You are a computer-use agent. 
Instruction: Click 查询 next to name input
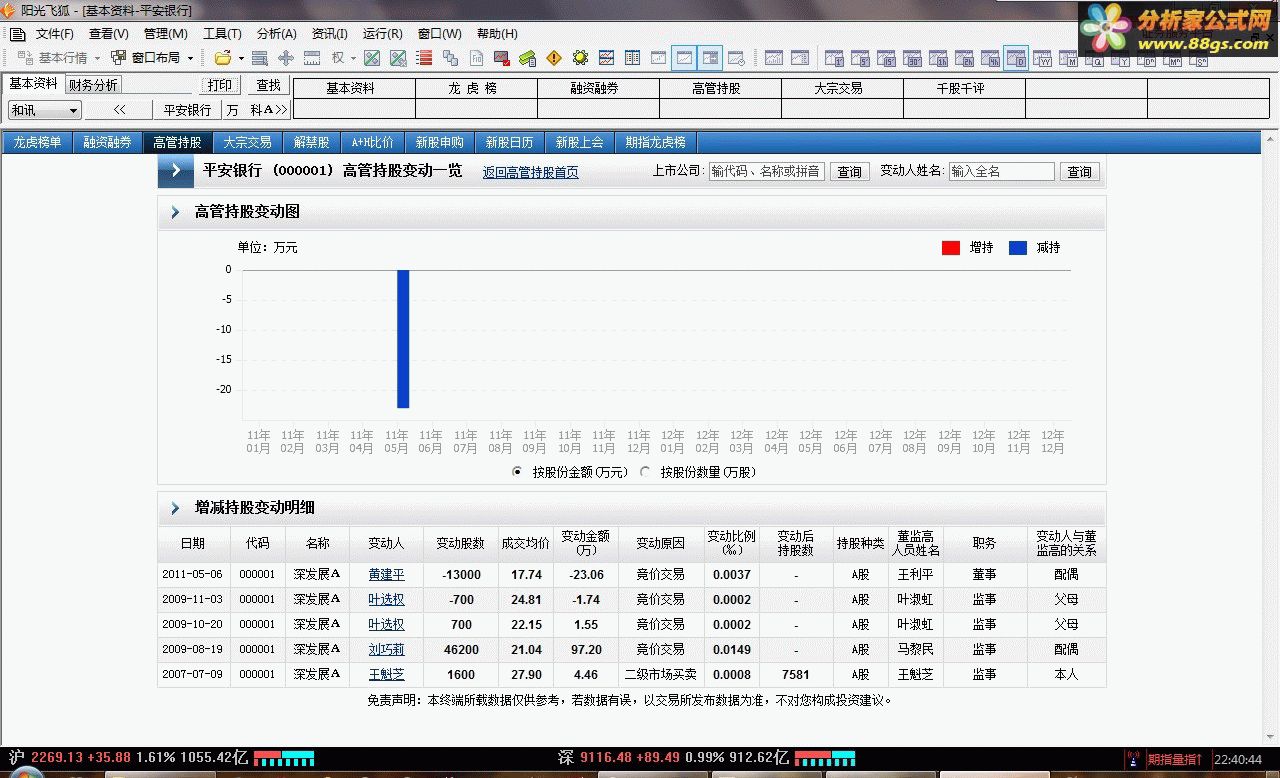[x=1080, y=172]
